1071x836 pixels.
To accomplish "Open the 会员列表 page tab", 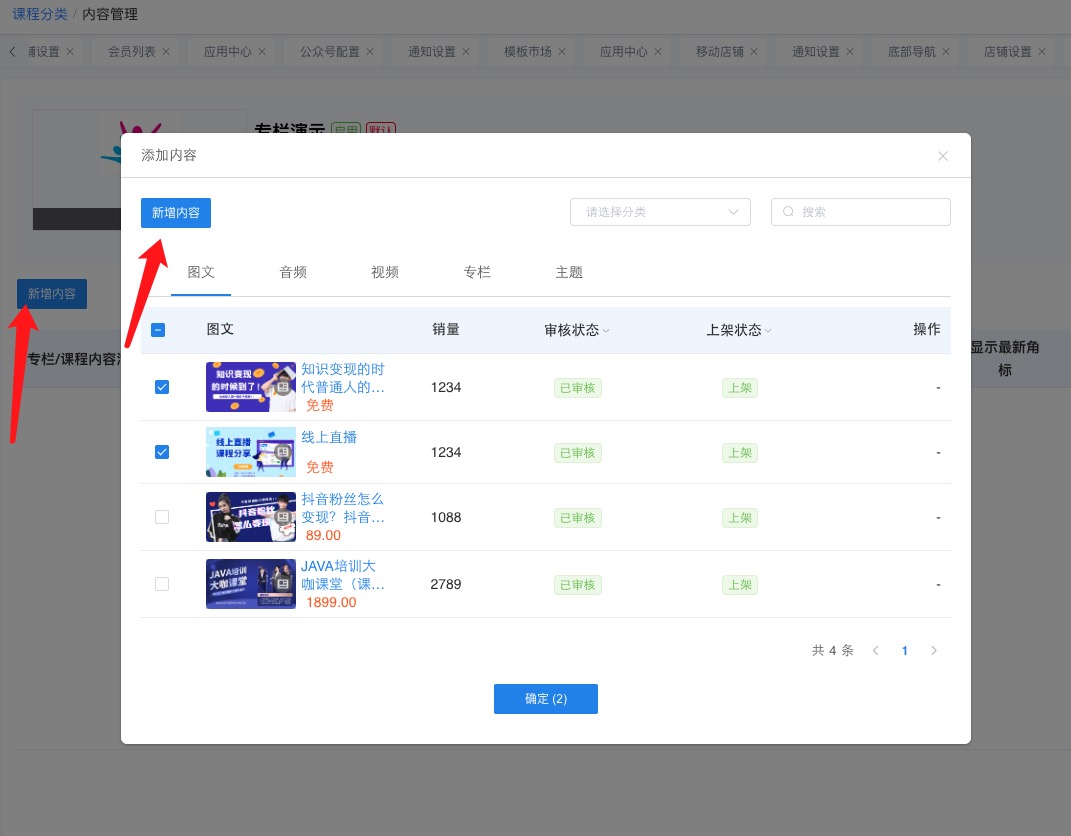I will (132, 51).
